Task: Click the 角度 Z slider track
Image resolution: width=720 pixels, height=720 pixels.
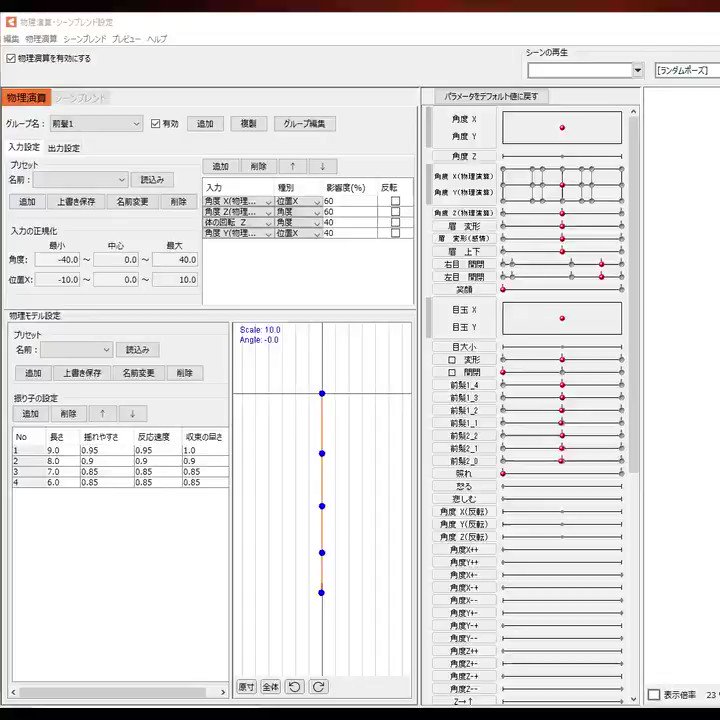Action: tap(562, 156)
